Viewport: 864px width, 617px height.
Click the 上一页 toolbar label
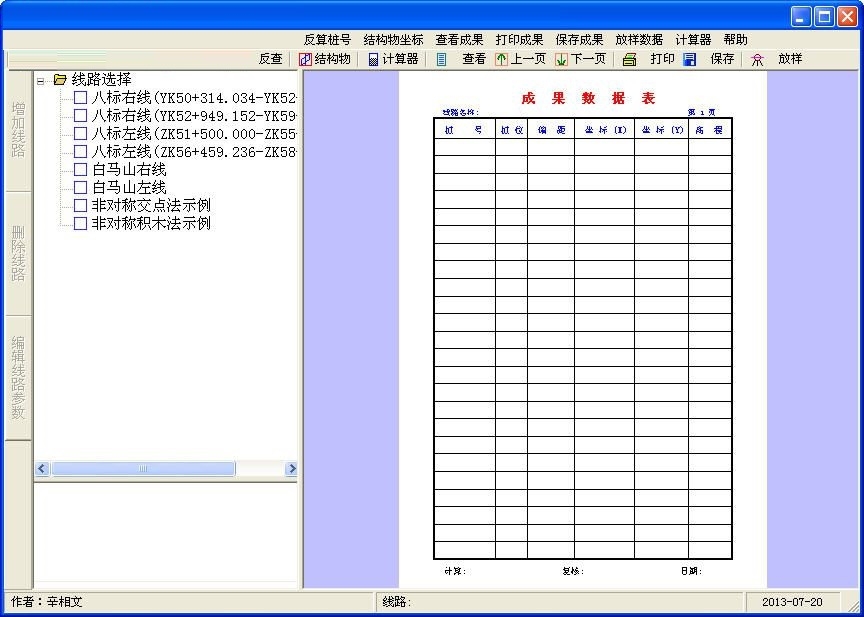pyautogui.click(x=528, y=59)
